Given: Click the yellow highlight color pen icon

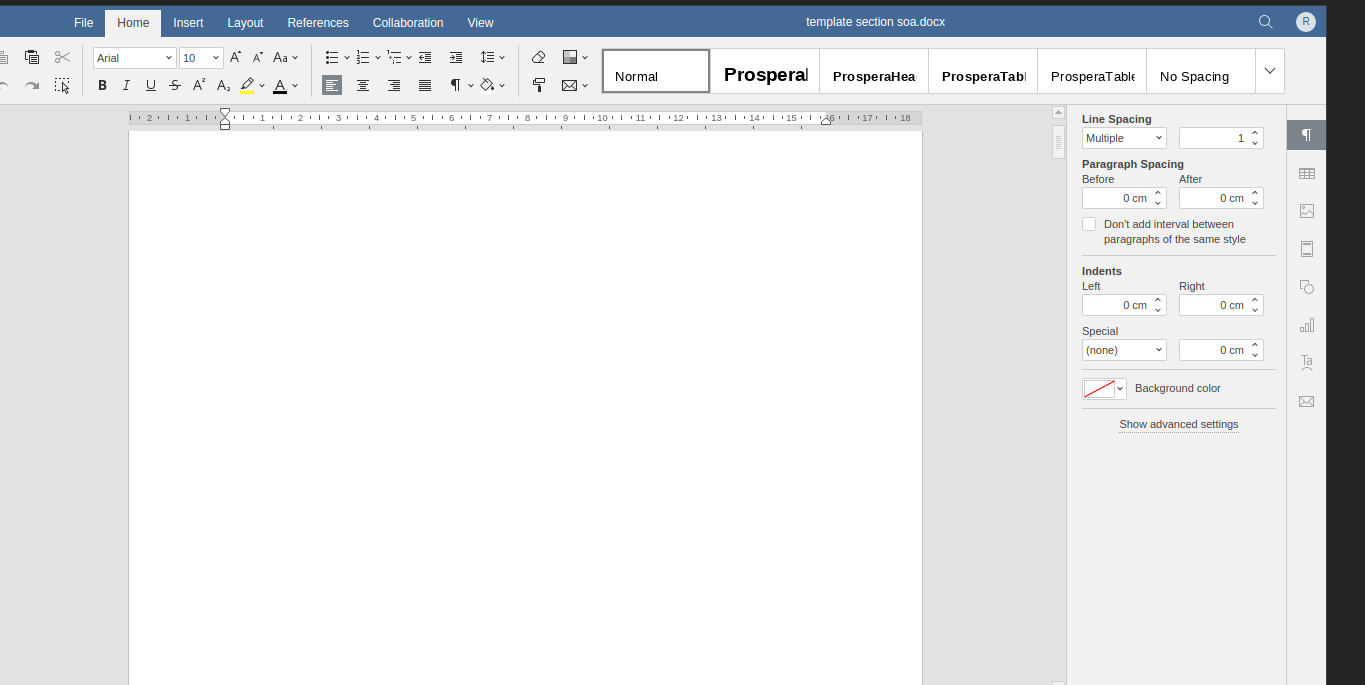Looking at the screenshot, I should pos(247,86).
